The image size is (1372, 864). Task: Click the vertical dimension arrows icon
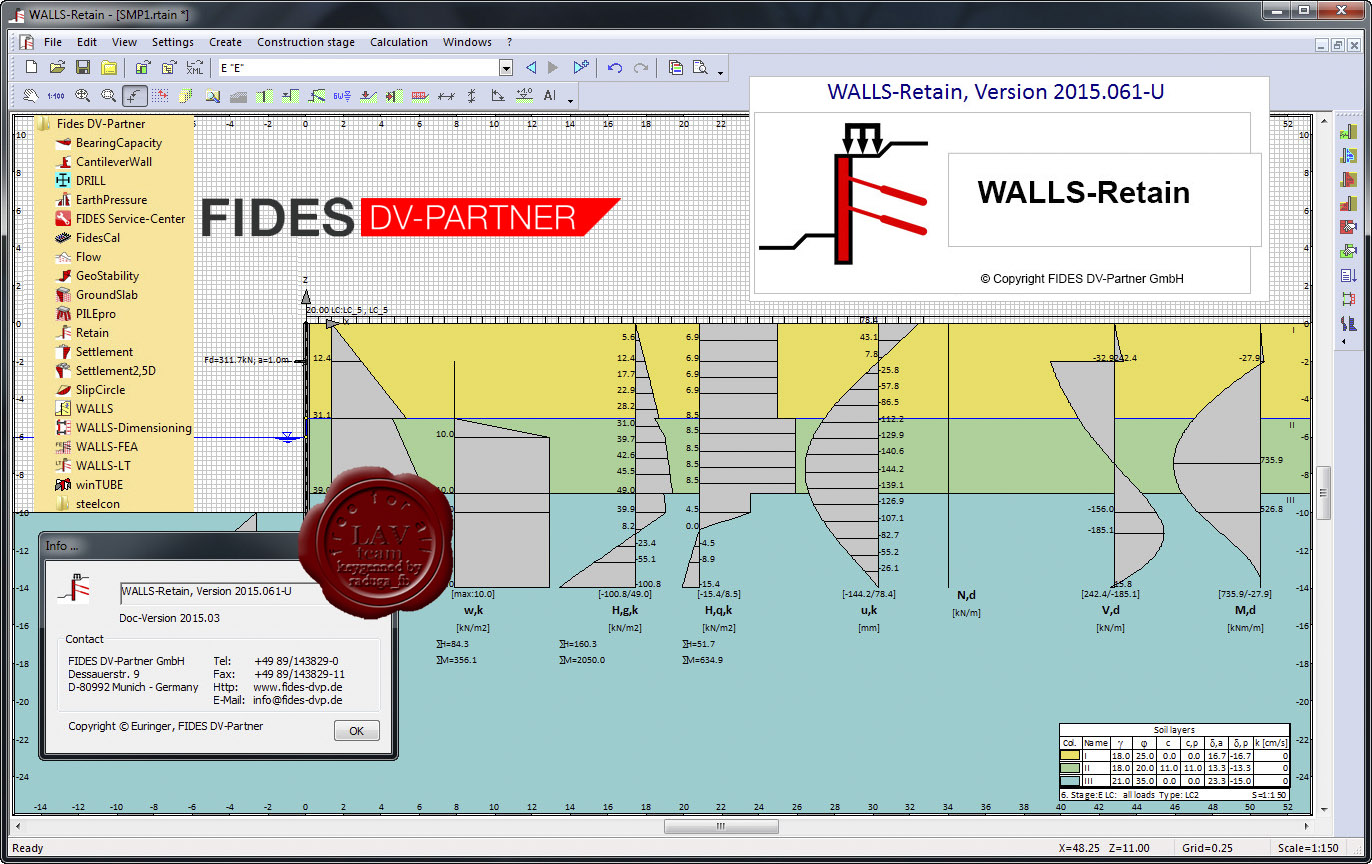(471, 96)
